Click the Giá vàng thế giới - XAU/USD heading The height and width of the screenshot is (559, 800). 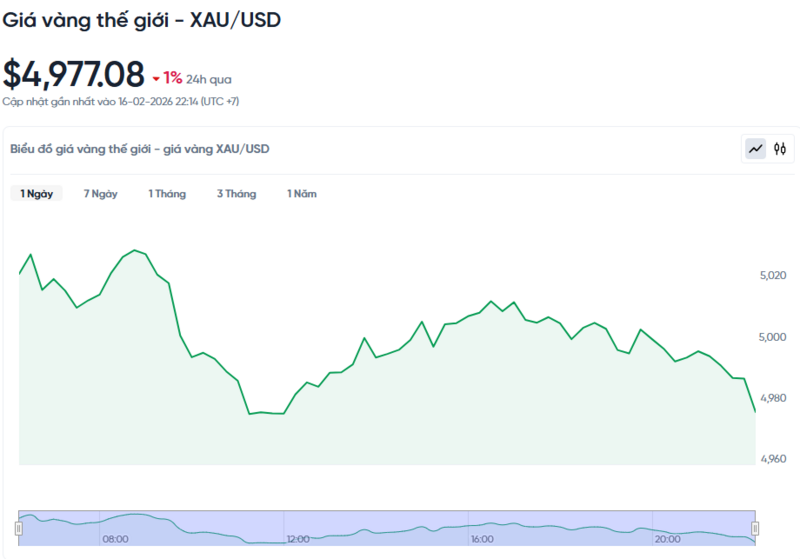pyautogui.click(x=140, y=20)
